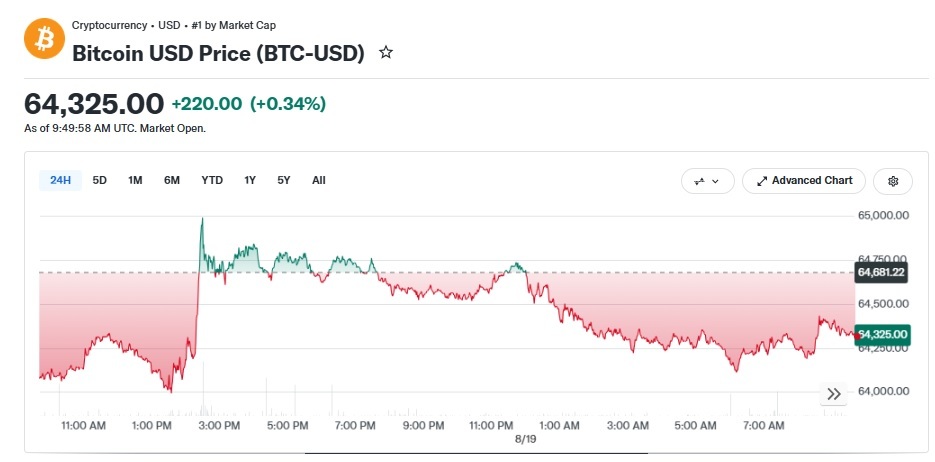Image resolution: width=935 pixels, height=462 pixels.
Task: Switch chart to 1Y range
Action: 250,181
